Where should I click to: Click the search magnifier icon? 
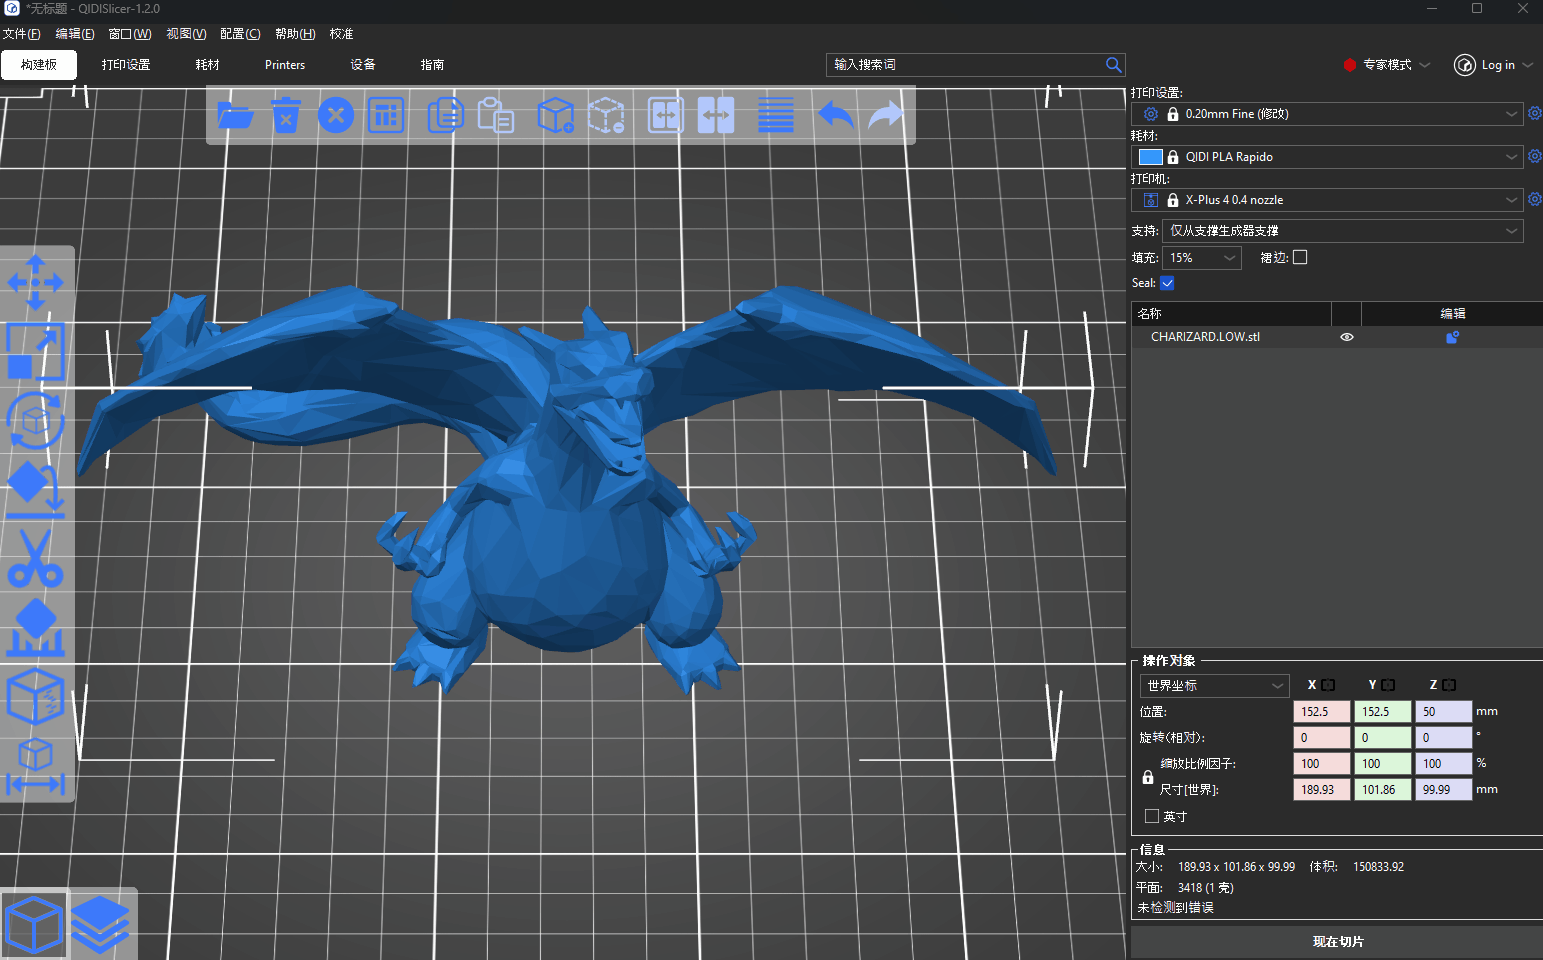pos(1113,65)
